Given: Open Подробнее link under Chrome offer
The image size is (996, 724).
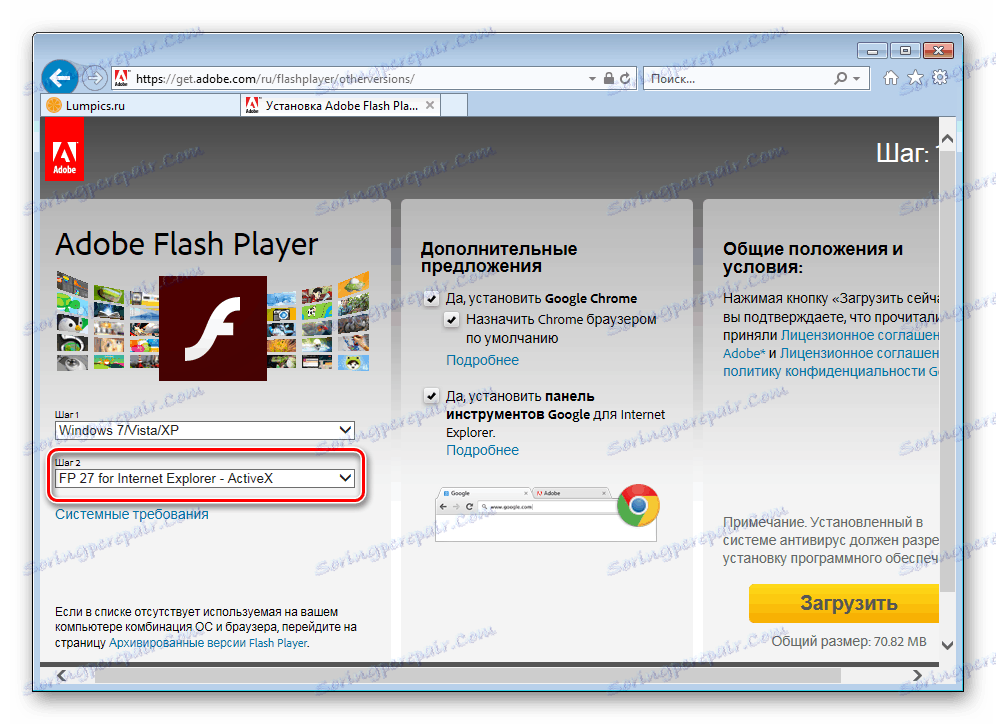Looking at the screenshot, I should click(x=482, y=360).
